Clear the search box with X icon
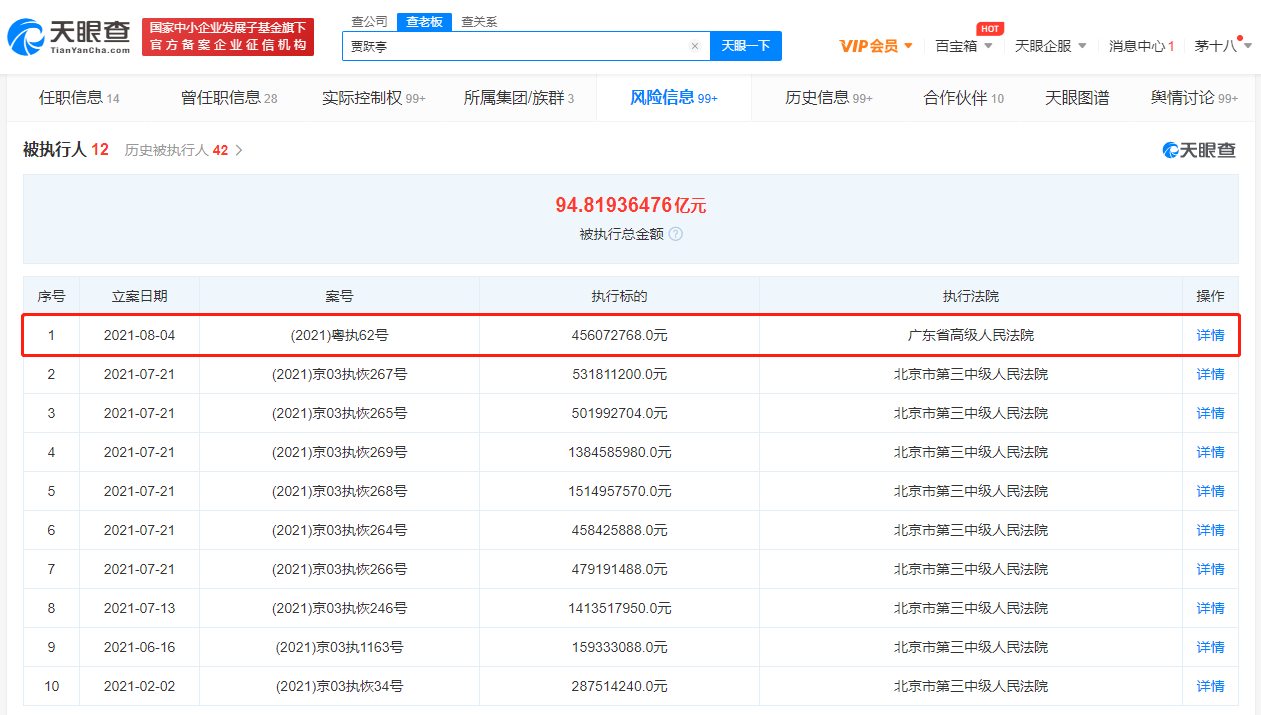Screen dimensions: 1261x715 [695, 46]
